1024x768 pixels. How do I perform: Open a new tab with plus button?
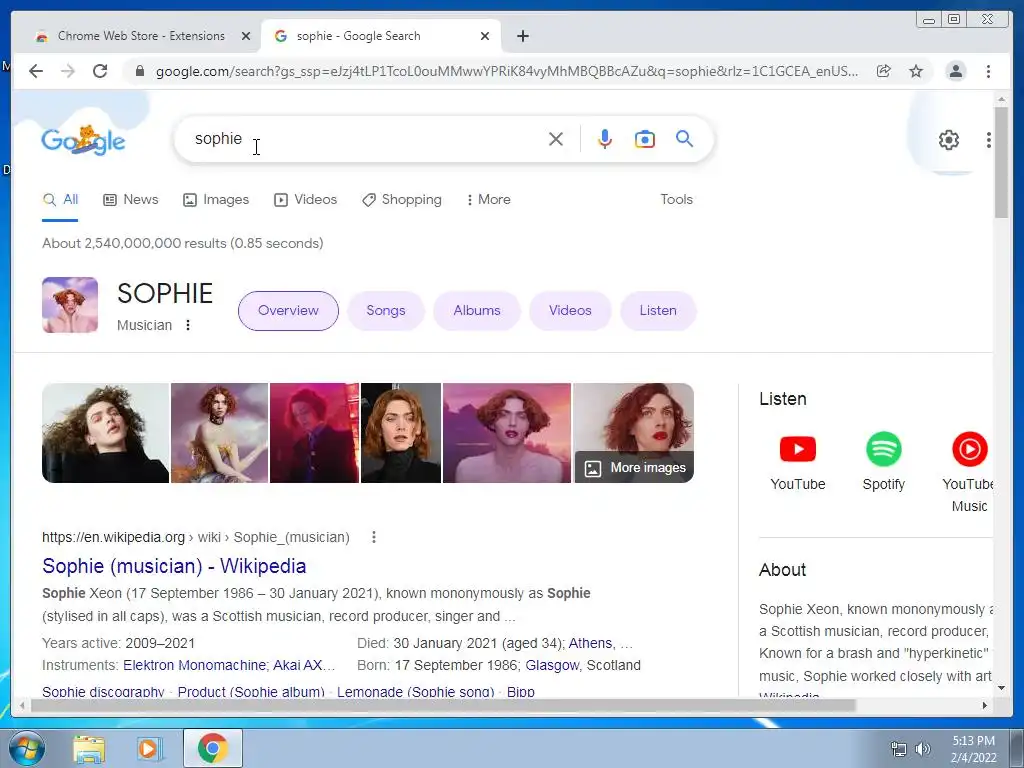pyautogui.click(x=522, y=36)
